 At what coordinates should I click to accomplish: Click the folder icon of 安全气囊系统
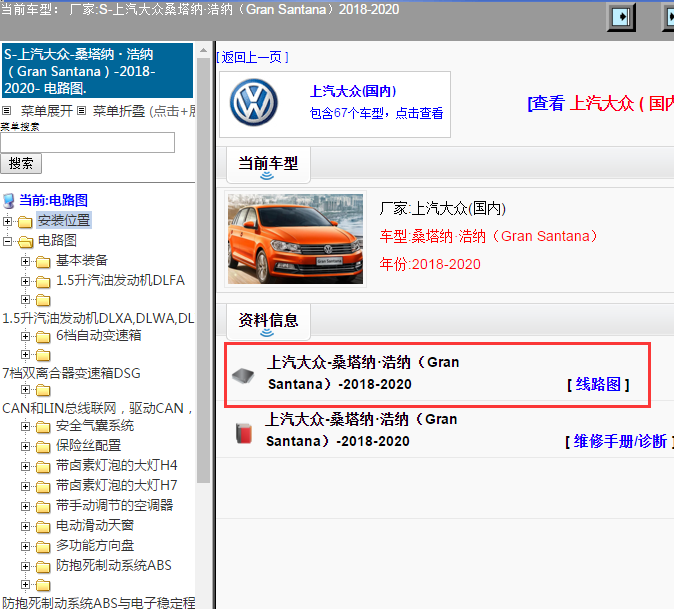click(43, 427)
